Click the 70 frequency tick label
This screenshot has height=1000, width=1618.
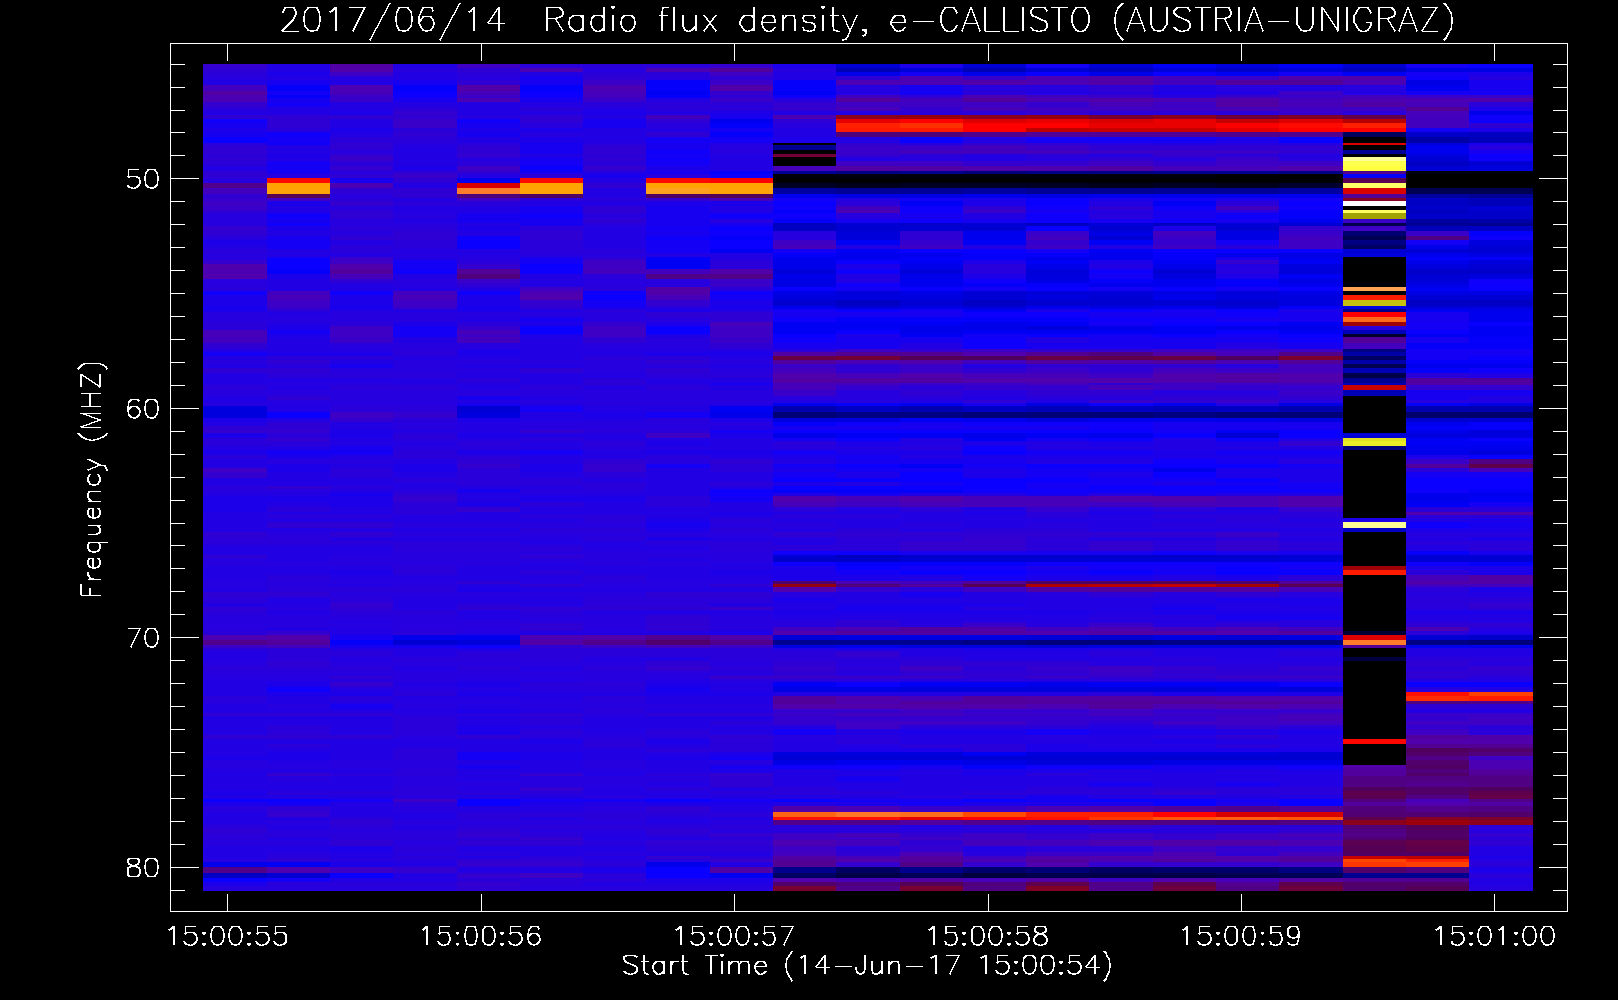coord(143,638)
